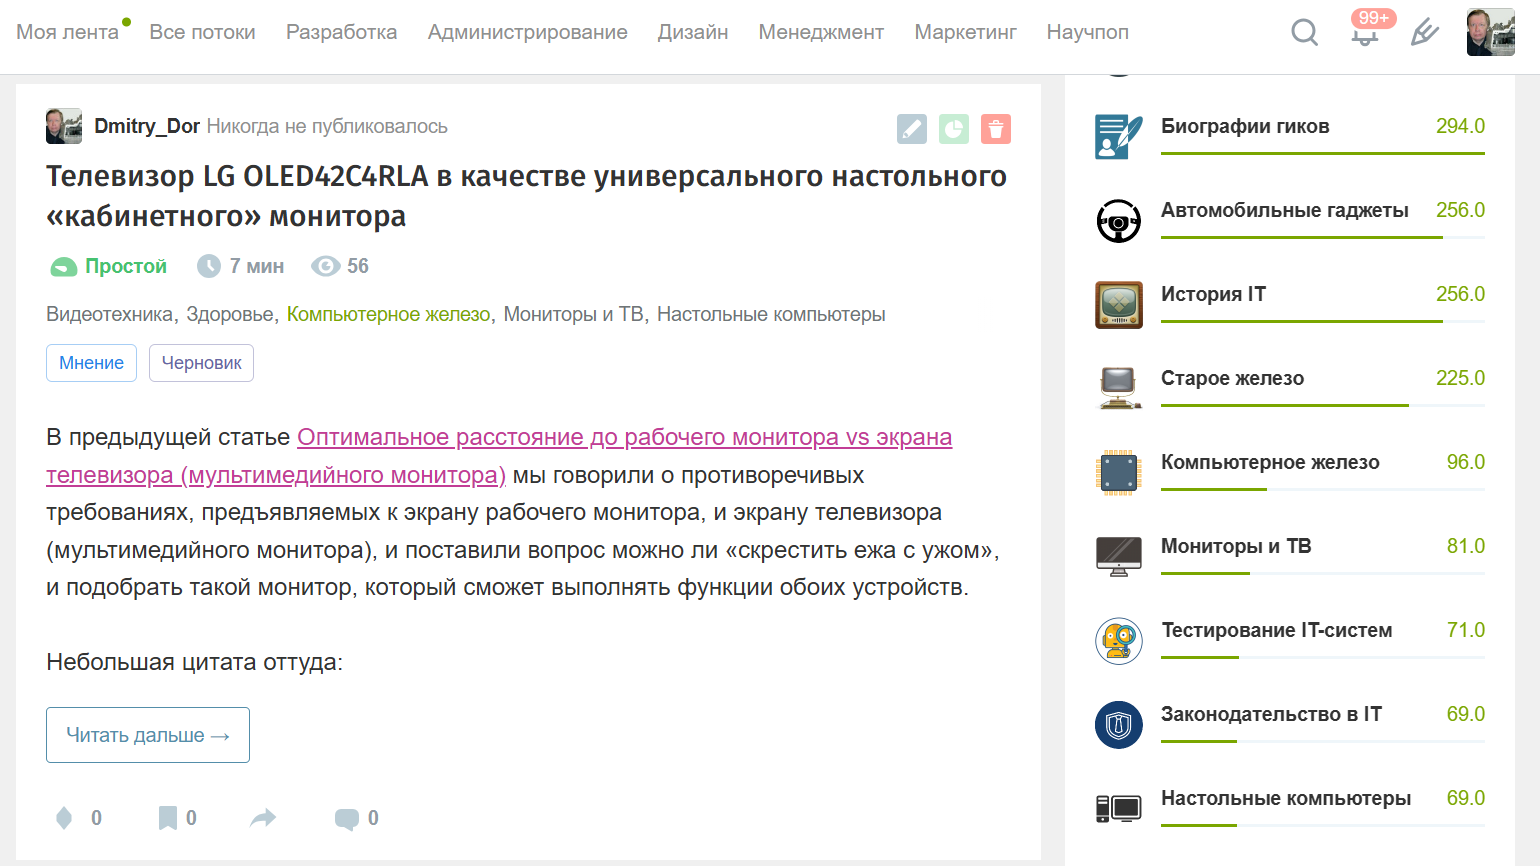Open Настольные компьютеры title in sidebar
The width and height of the screenshot is (1540, 866).
click(1286, 798)
